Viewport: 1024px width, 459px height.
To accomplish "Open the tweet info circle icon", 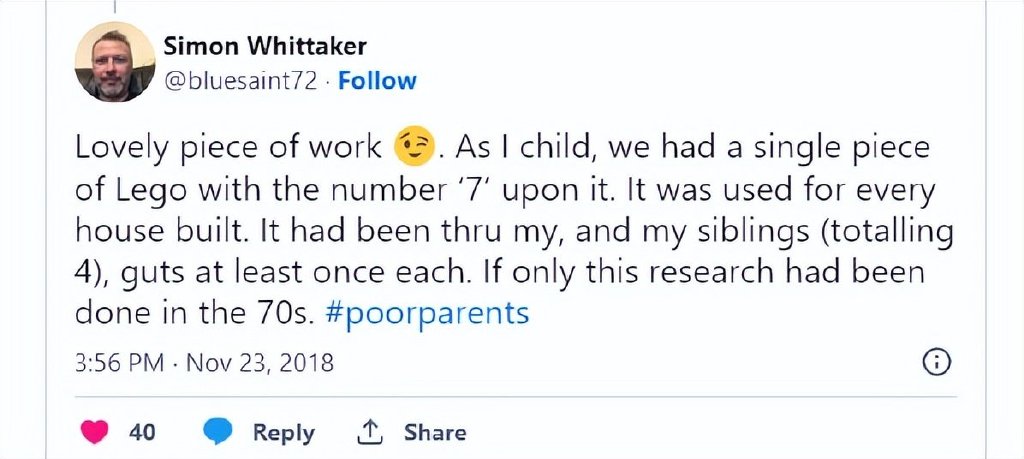I will 935,362.
